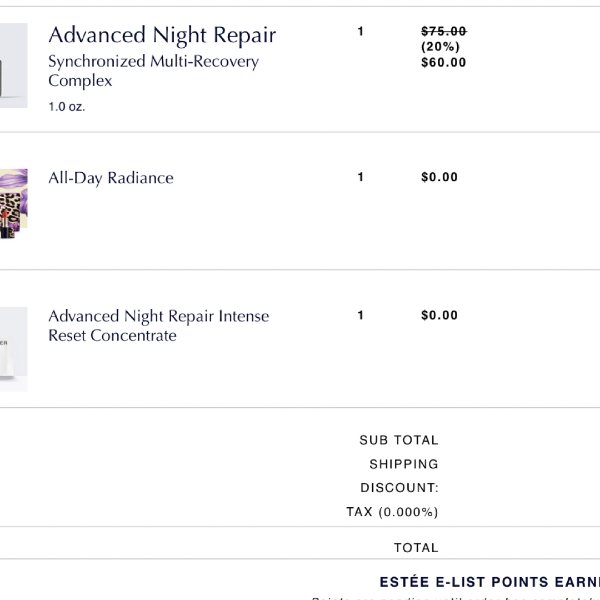Click the TOTAL row label
600x600 pixels.
click(x=416, y=548)
